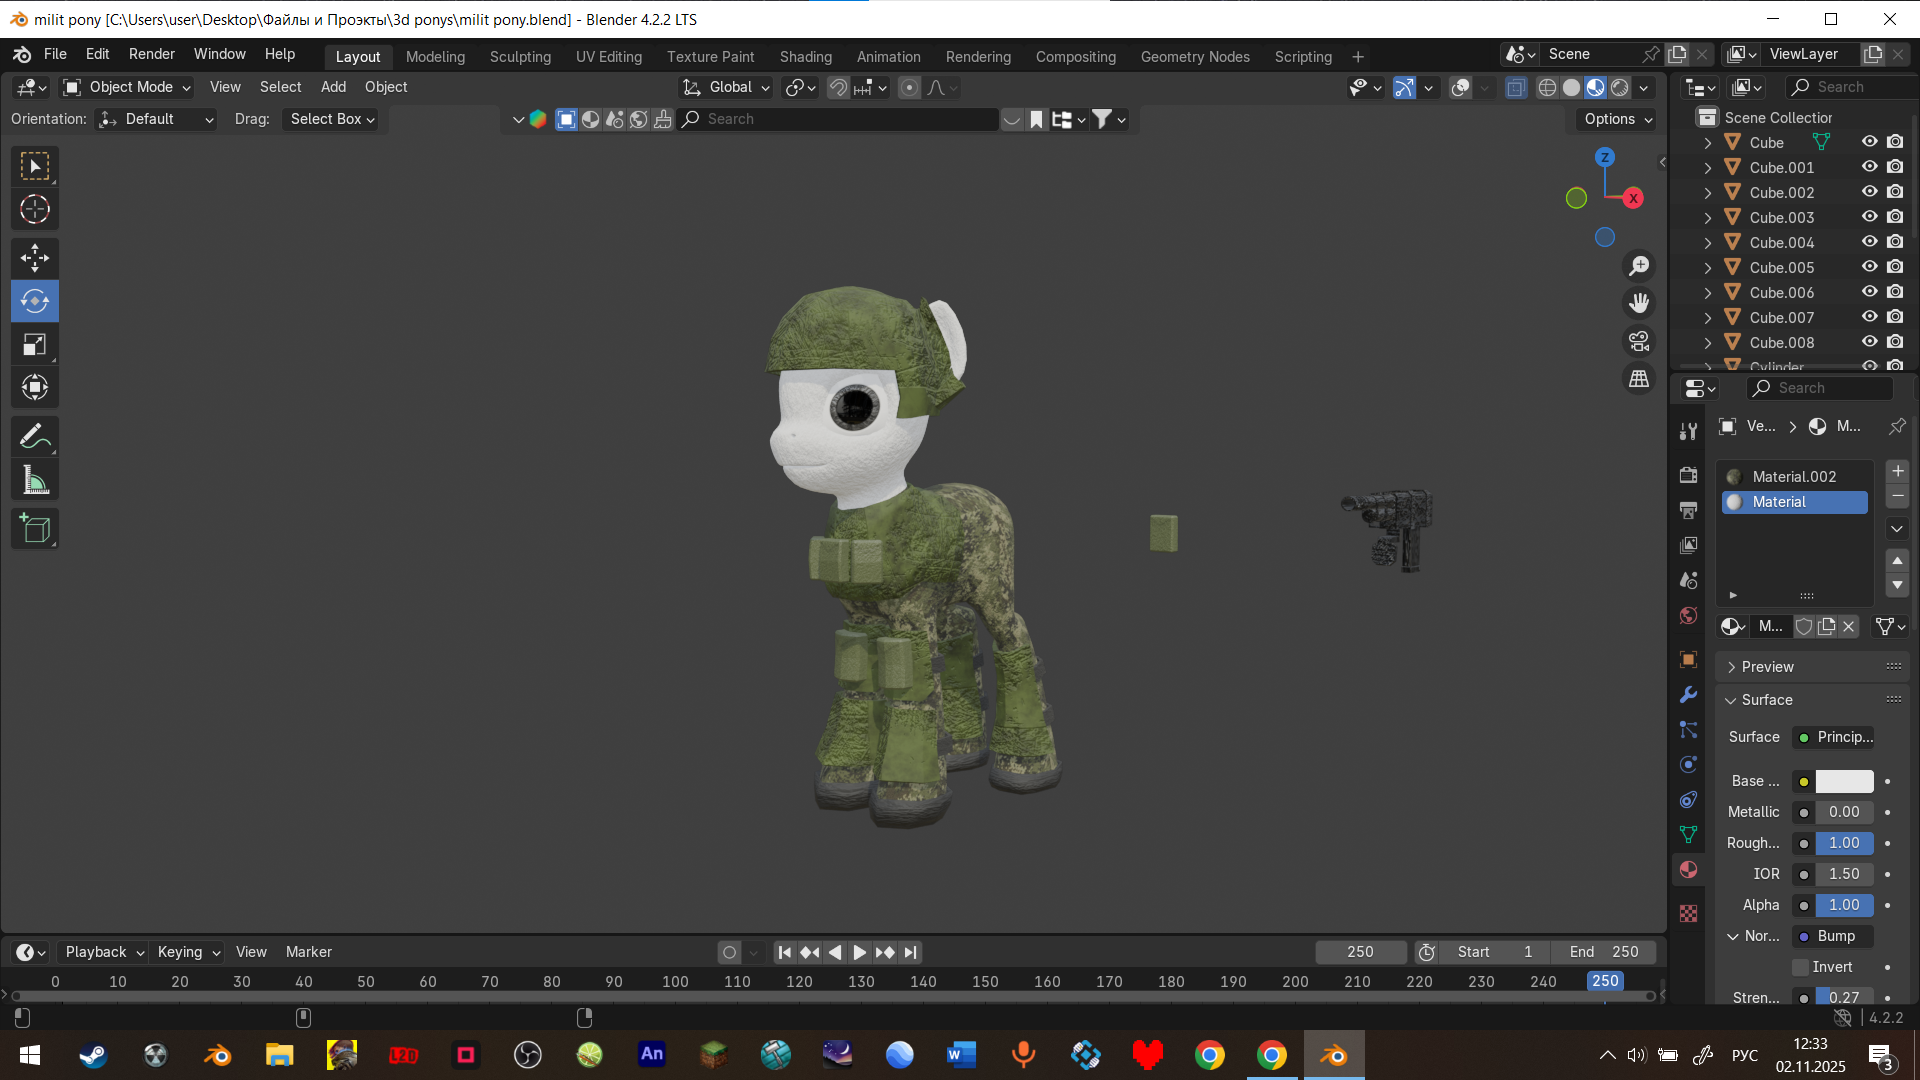The image size is (1920, 1080).
Task: Enable the Invert checkbox for Bump
Action: coord(1801,967)
